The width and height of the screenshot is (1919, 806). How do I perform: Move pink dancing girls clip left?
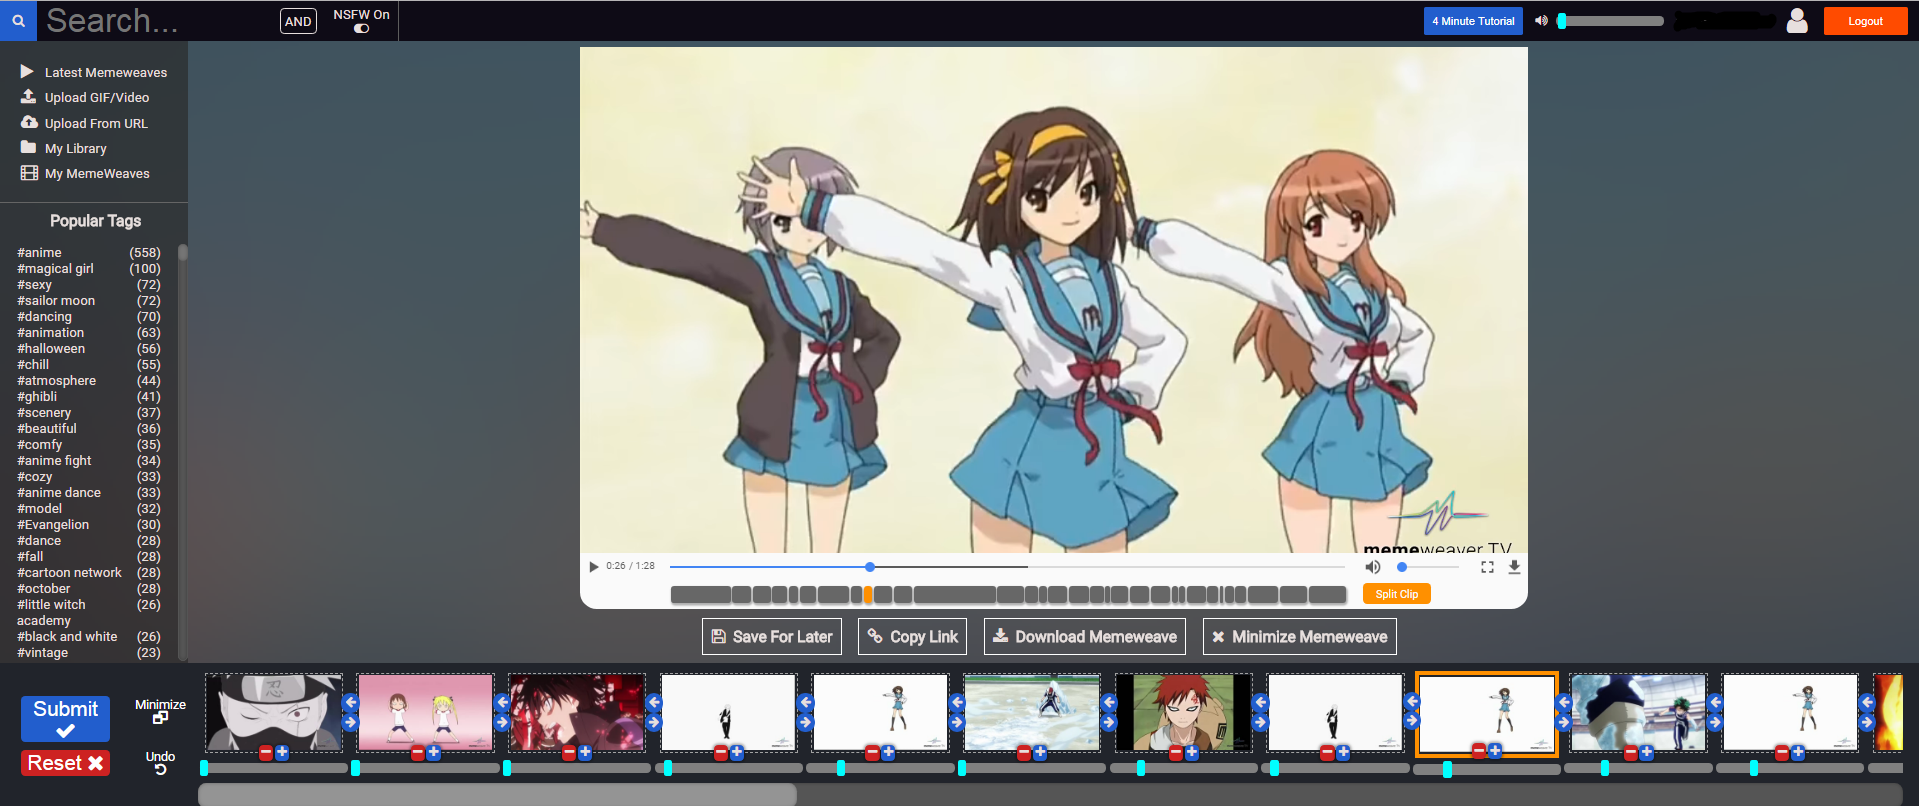tap(351, 702)
